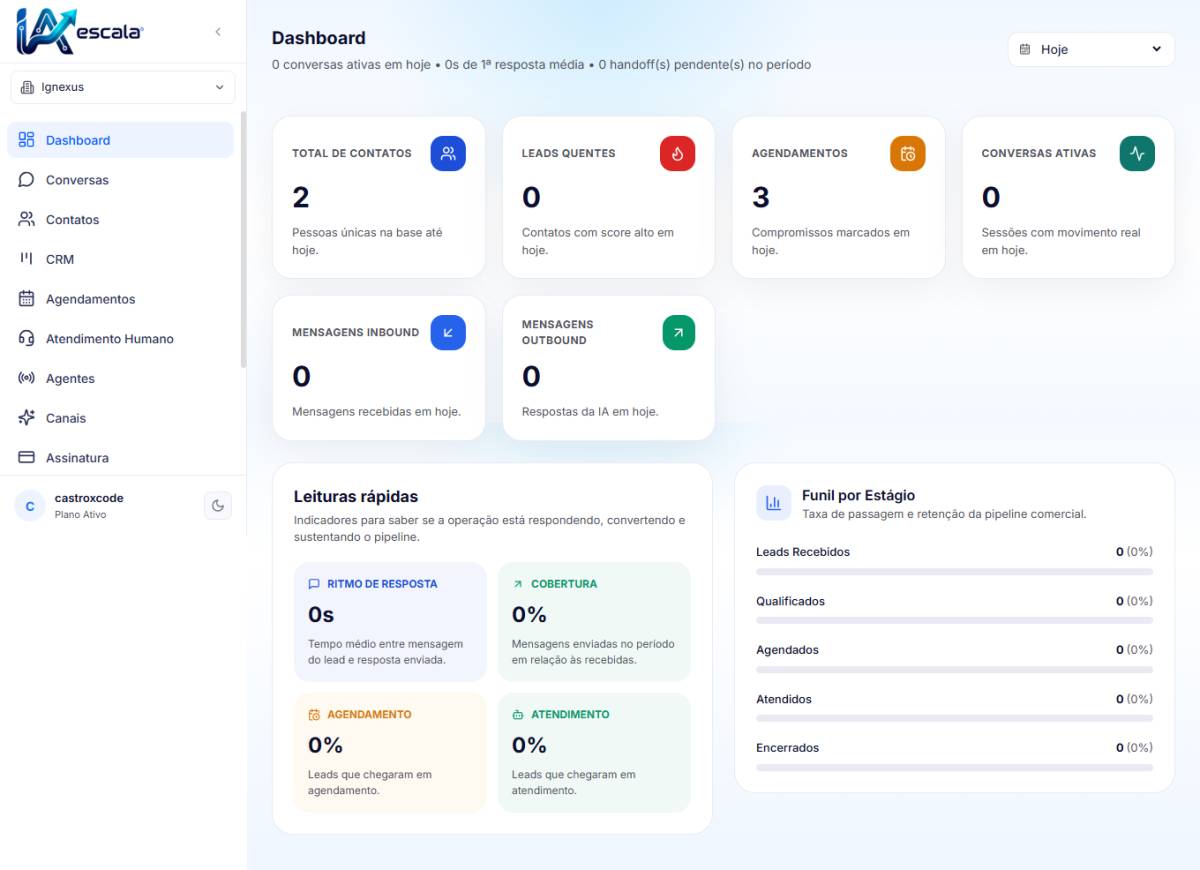Toggle dark mode with the moon button
The width and height of the screenshot is (1200, 870).
click(218, 506)
